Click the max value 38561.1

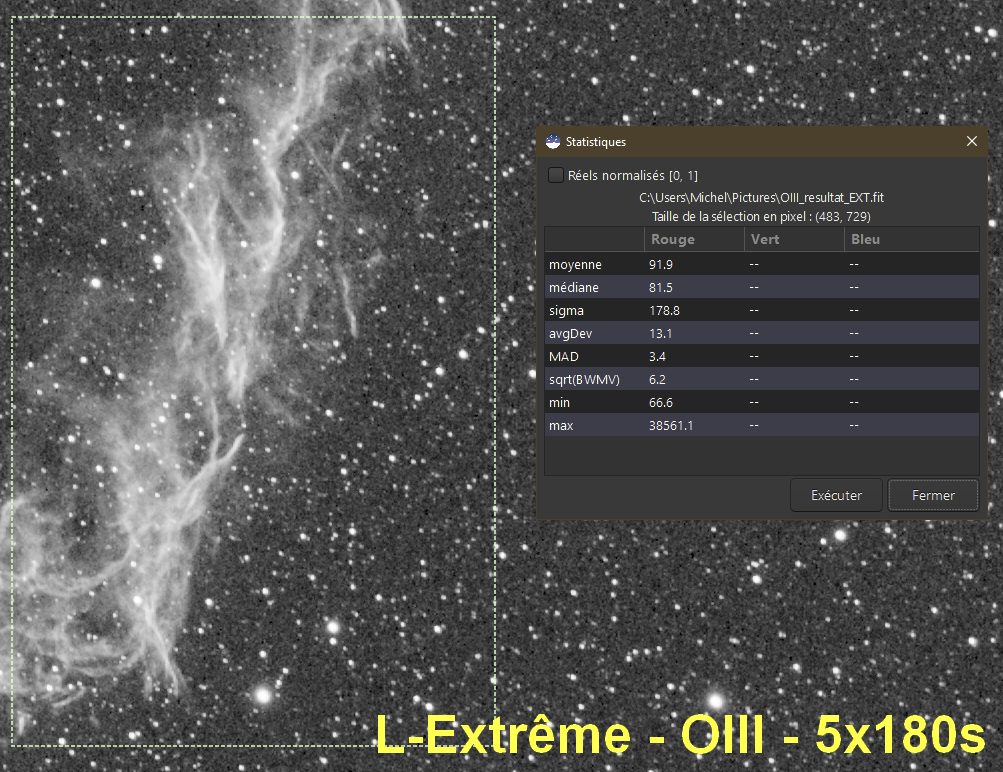tap(671, 425)
